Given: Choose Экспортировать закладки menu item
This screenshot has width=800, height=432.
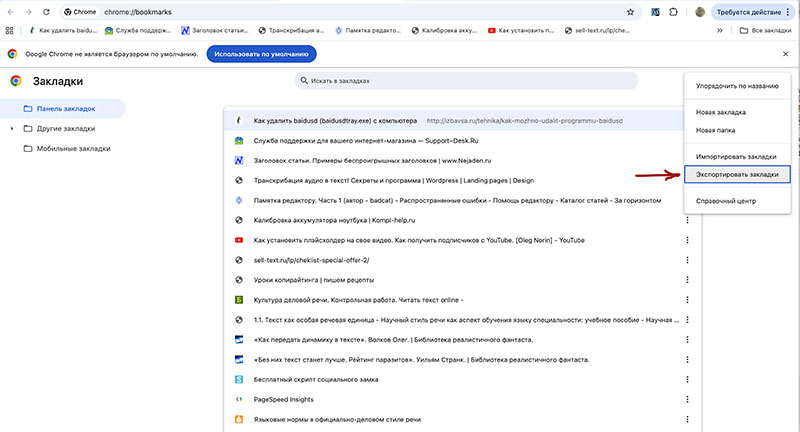Looking at the screenshot, I should 737,174.
